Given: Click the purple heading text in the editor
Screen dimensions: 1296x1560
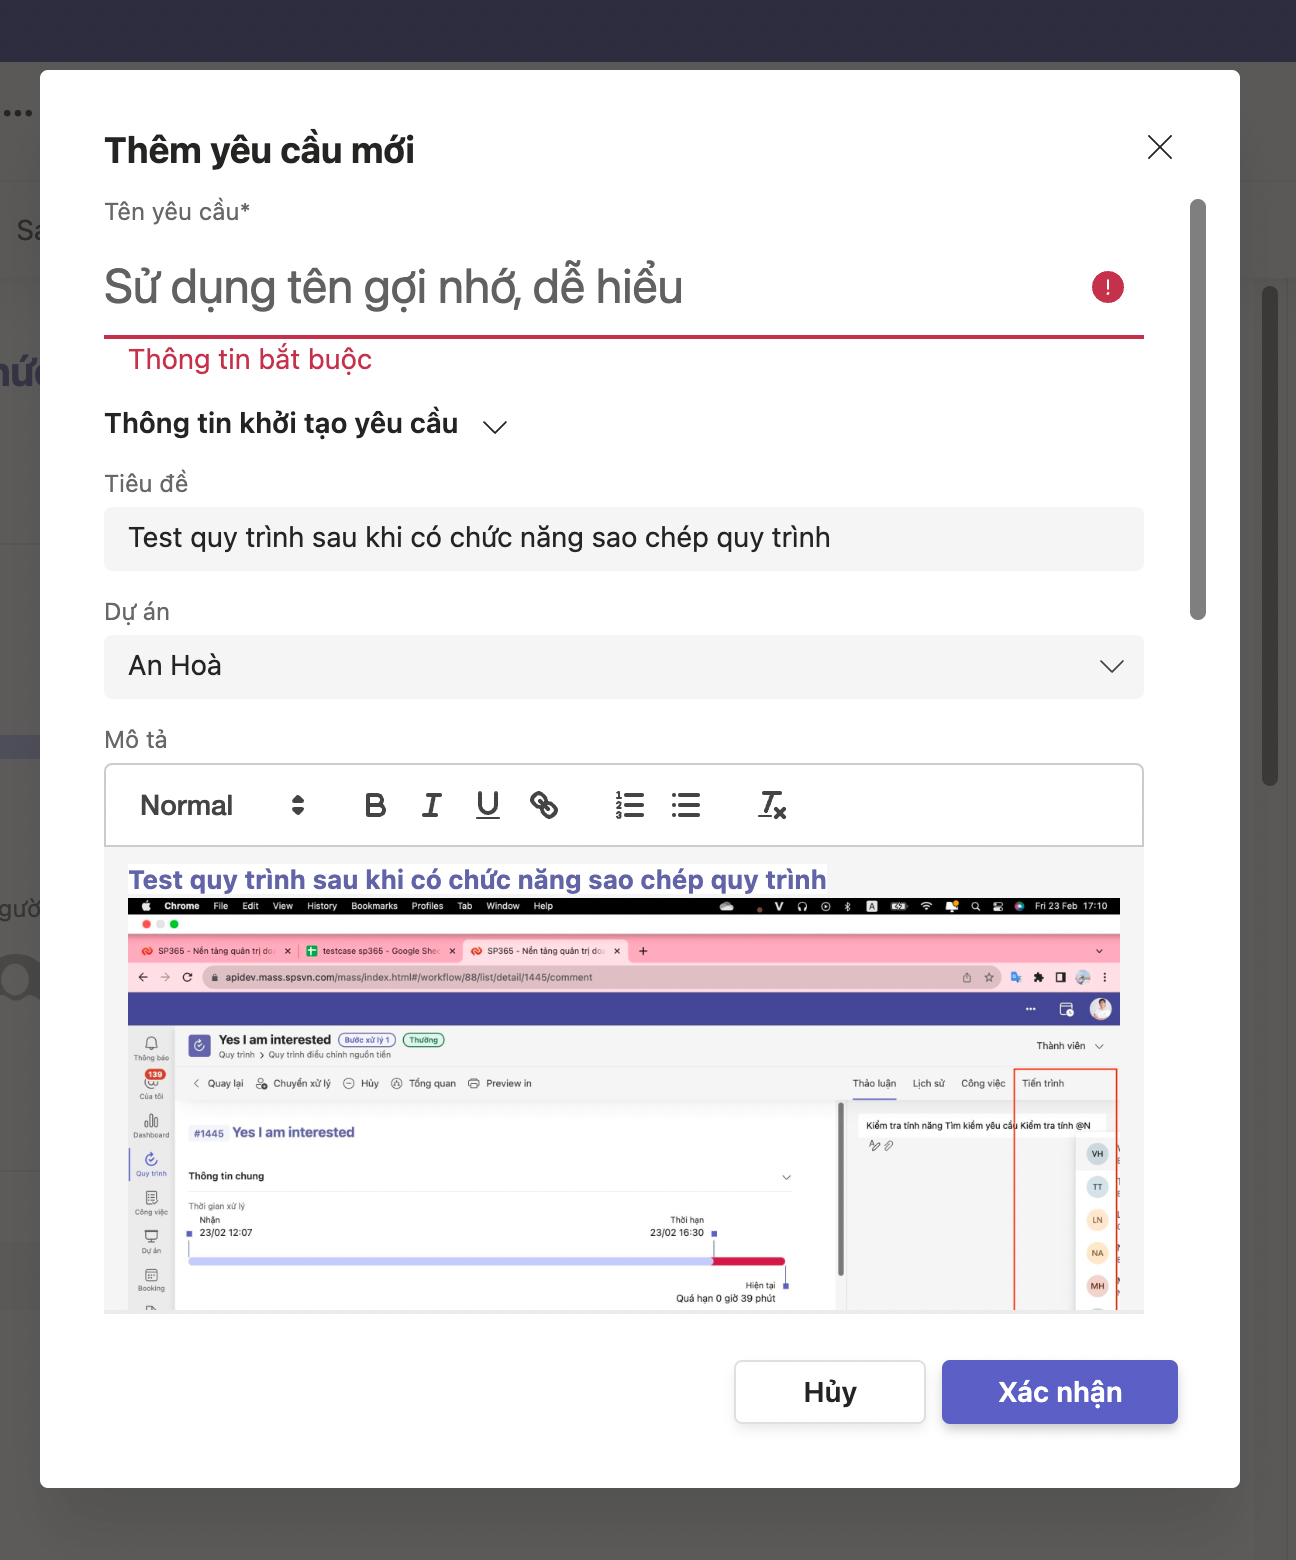Looking at the screenshot, I should 477,880.
